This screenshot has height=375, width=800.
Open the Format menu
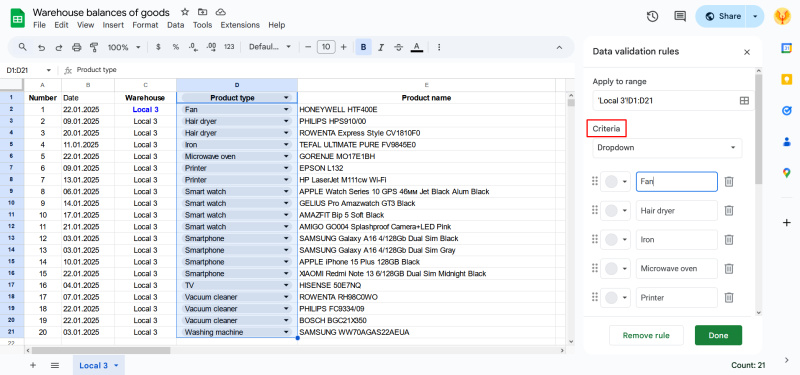pos(145,24)
